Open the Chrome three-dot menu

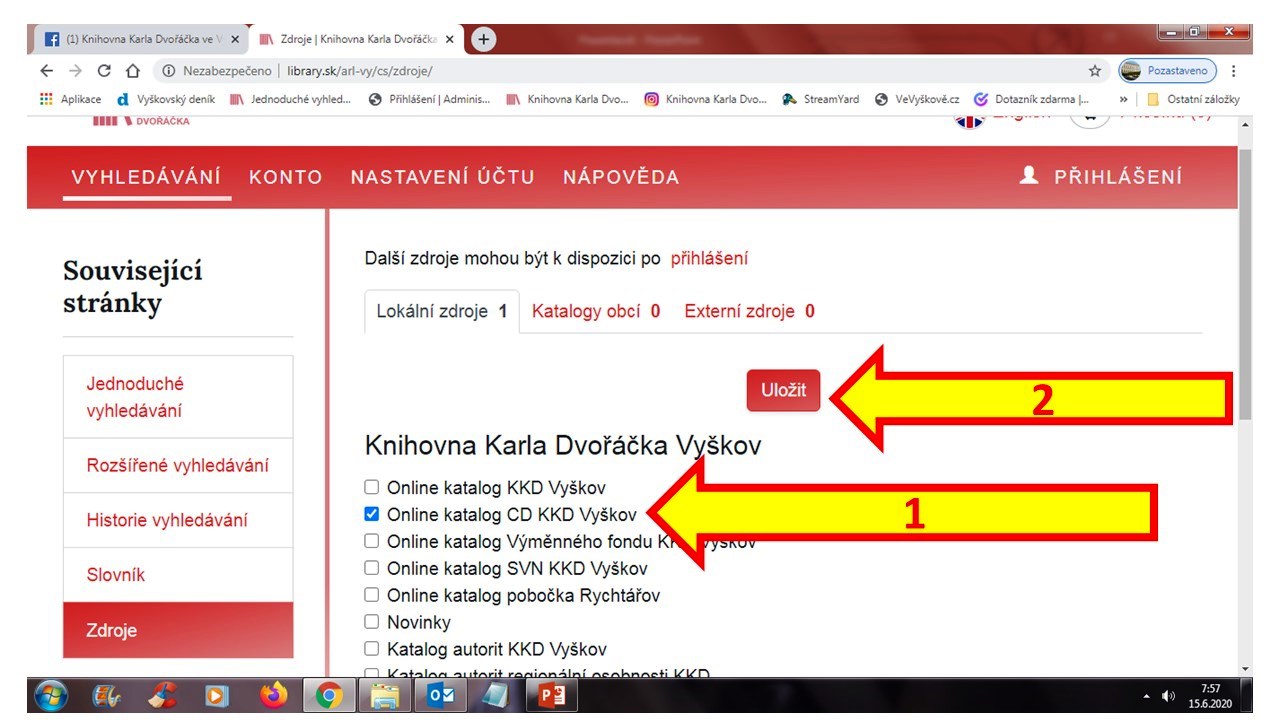coord(1234,71)
